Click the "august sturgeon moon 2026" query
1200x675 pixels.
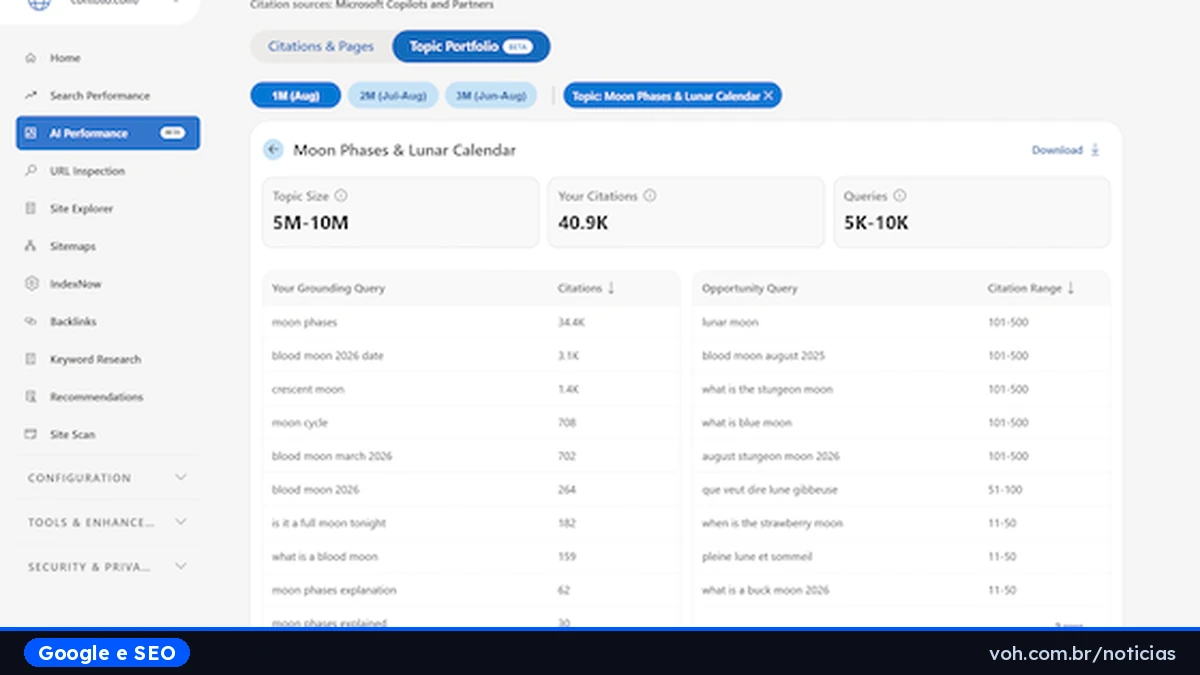[x=771, y=456]
